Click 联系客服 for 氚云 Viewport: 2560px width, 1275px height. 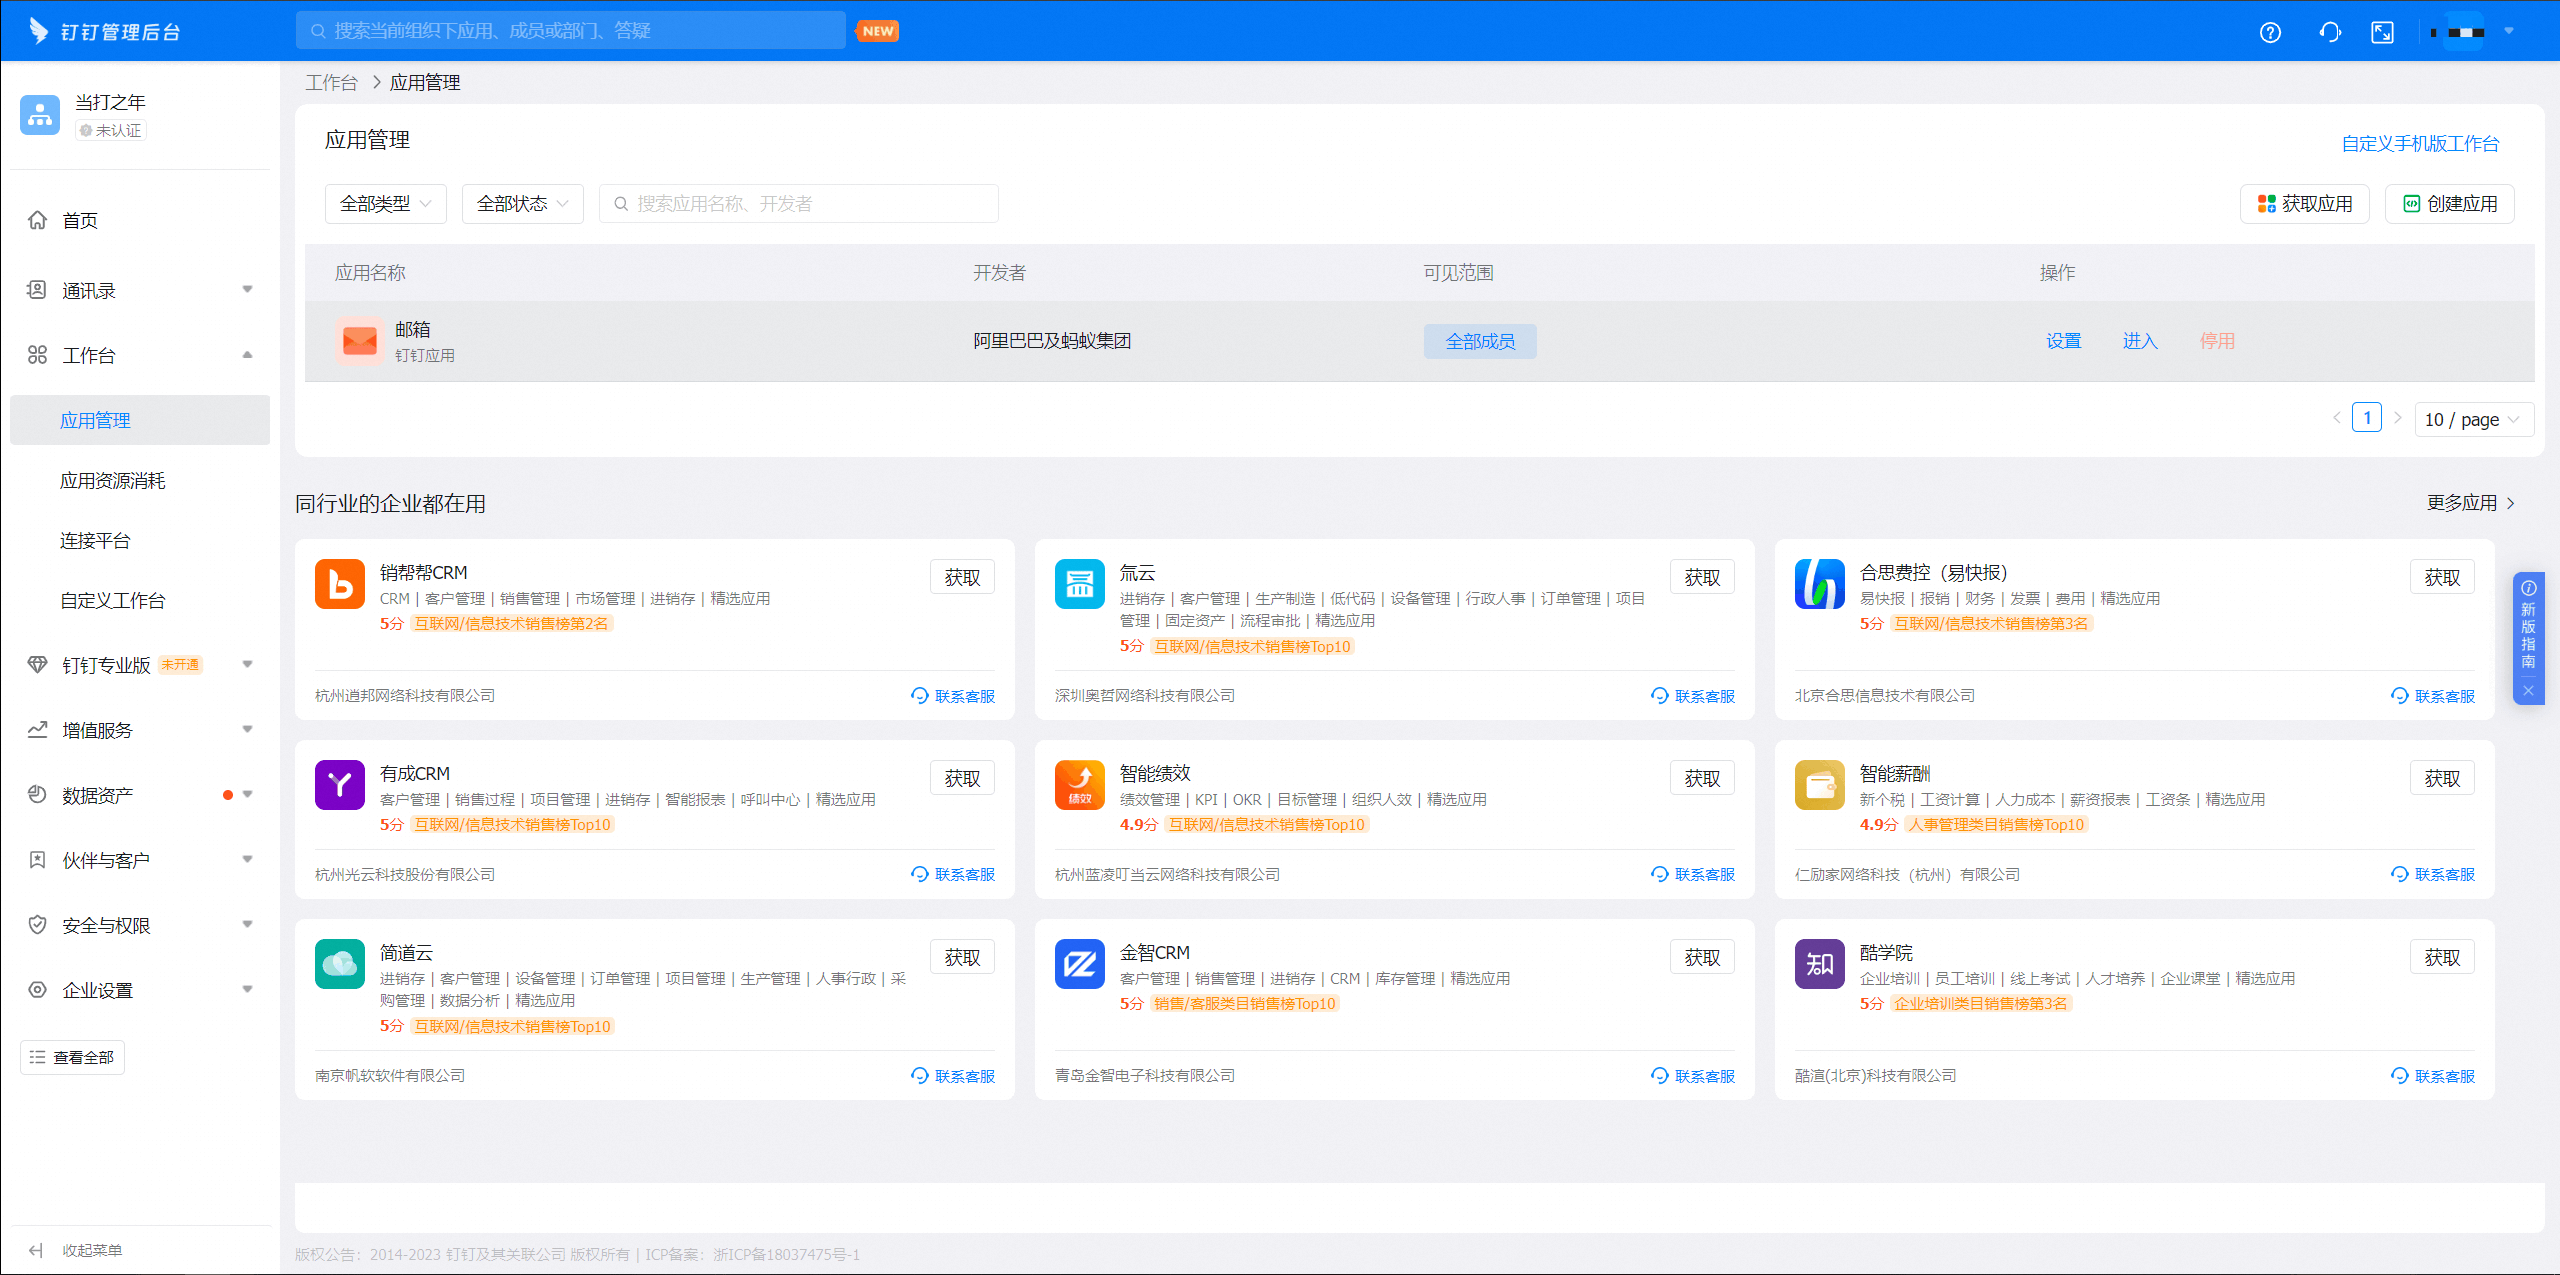1693,696
